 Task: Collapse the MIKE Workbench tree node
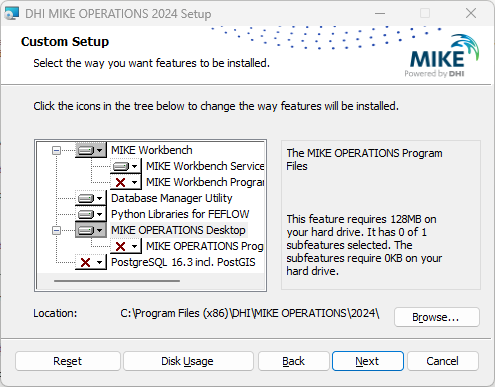coord(56,151)
